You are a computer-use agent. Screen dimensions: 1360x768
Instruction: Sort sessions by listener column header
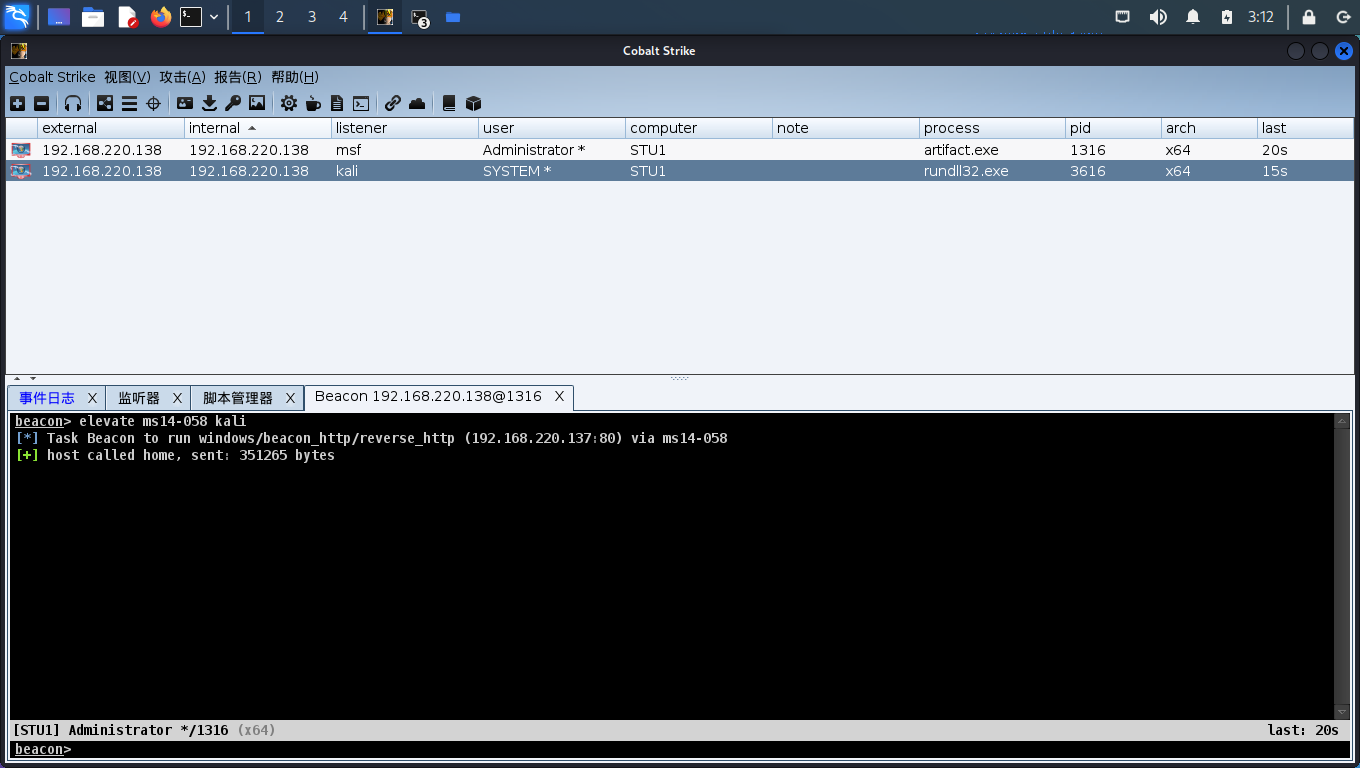pyautogui.click(x=405, y=128)
